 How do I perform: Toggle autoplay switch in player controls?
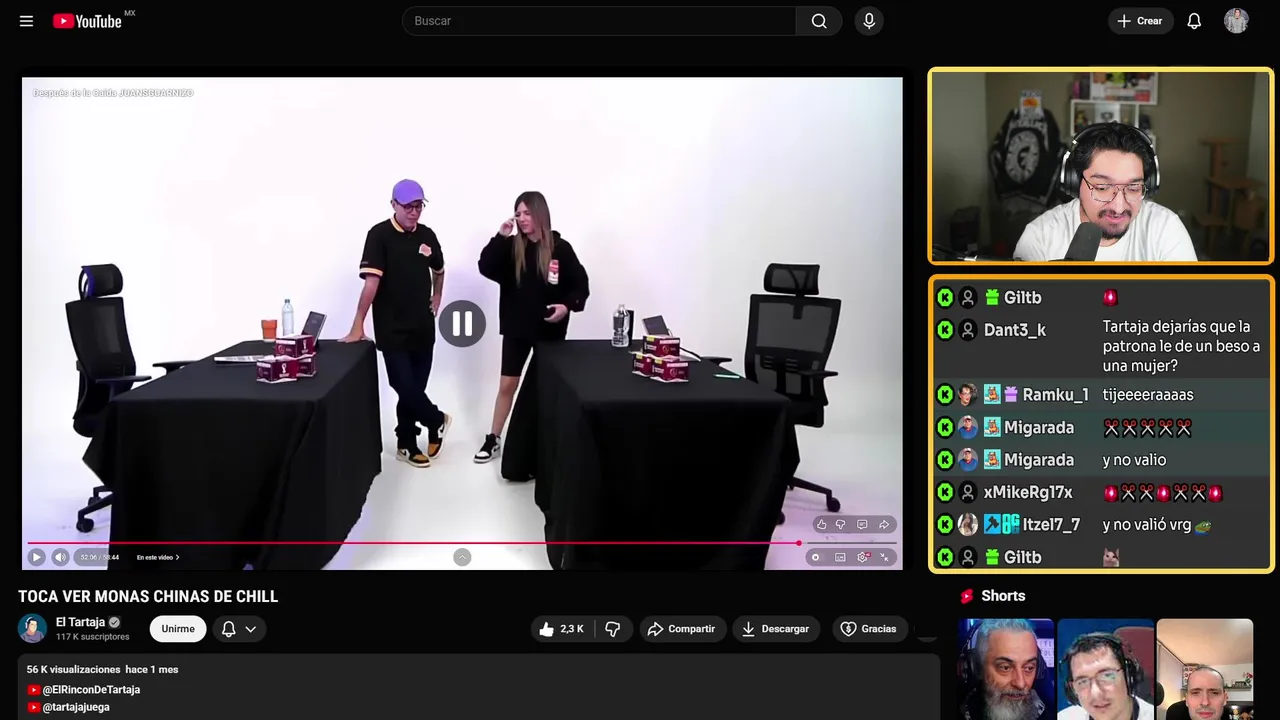pyautogui.click(x=816, y=557)
